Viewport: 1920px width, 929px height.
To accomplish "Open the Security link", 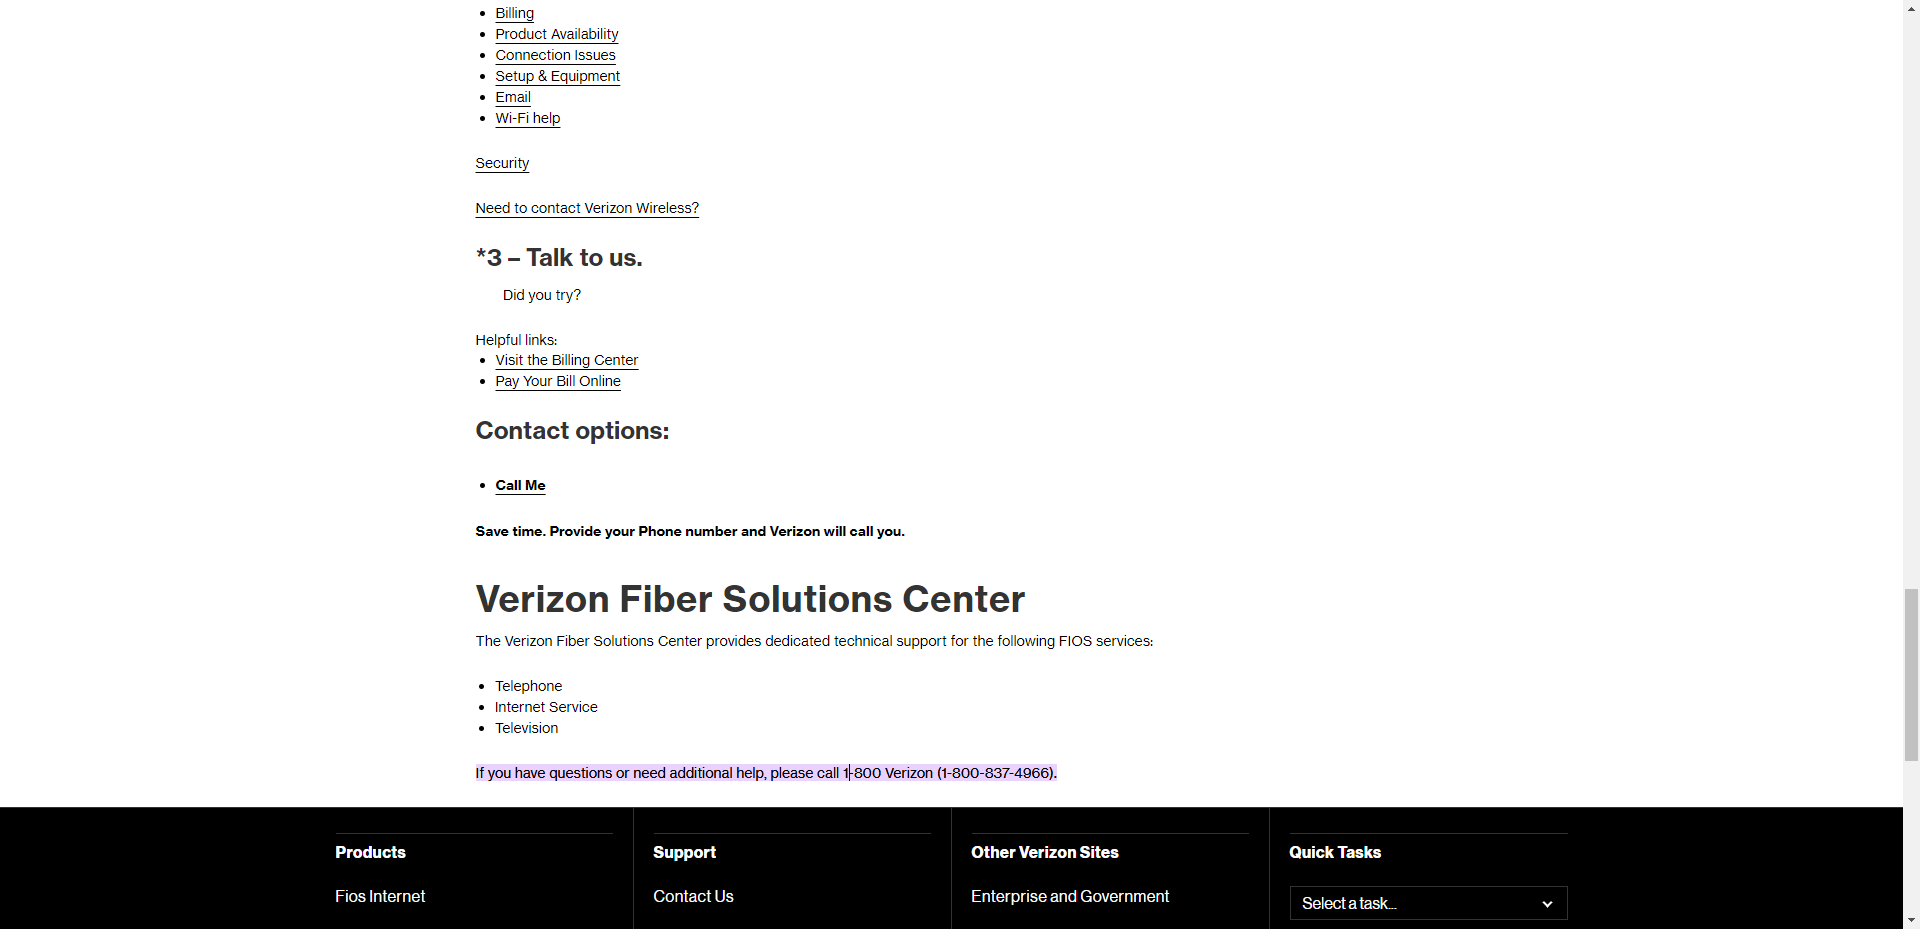I will (501, 163).
